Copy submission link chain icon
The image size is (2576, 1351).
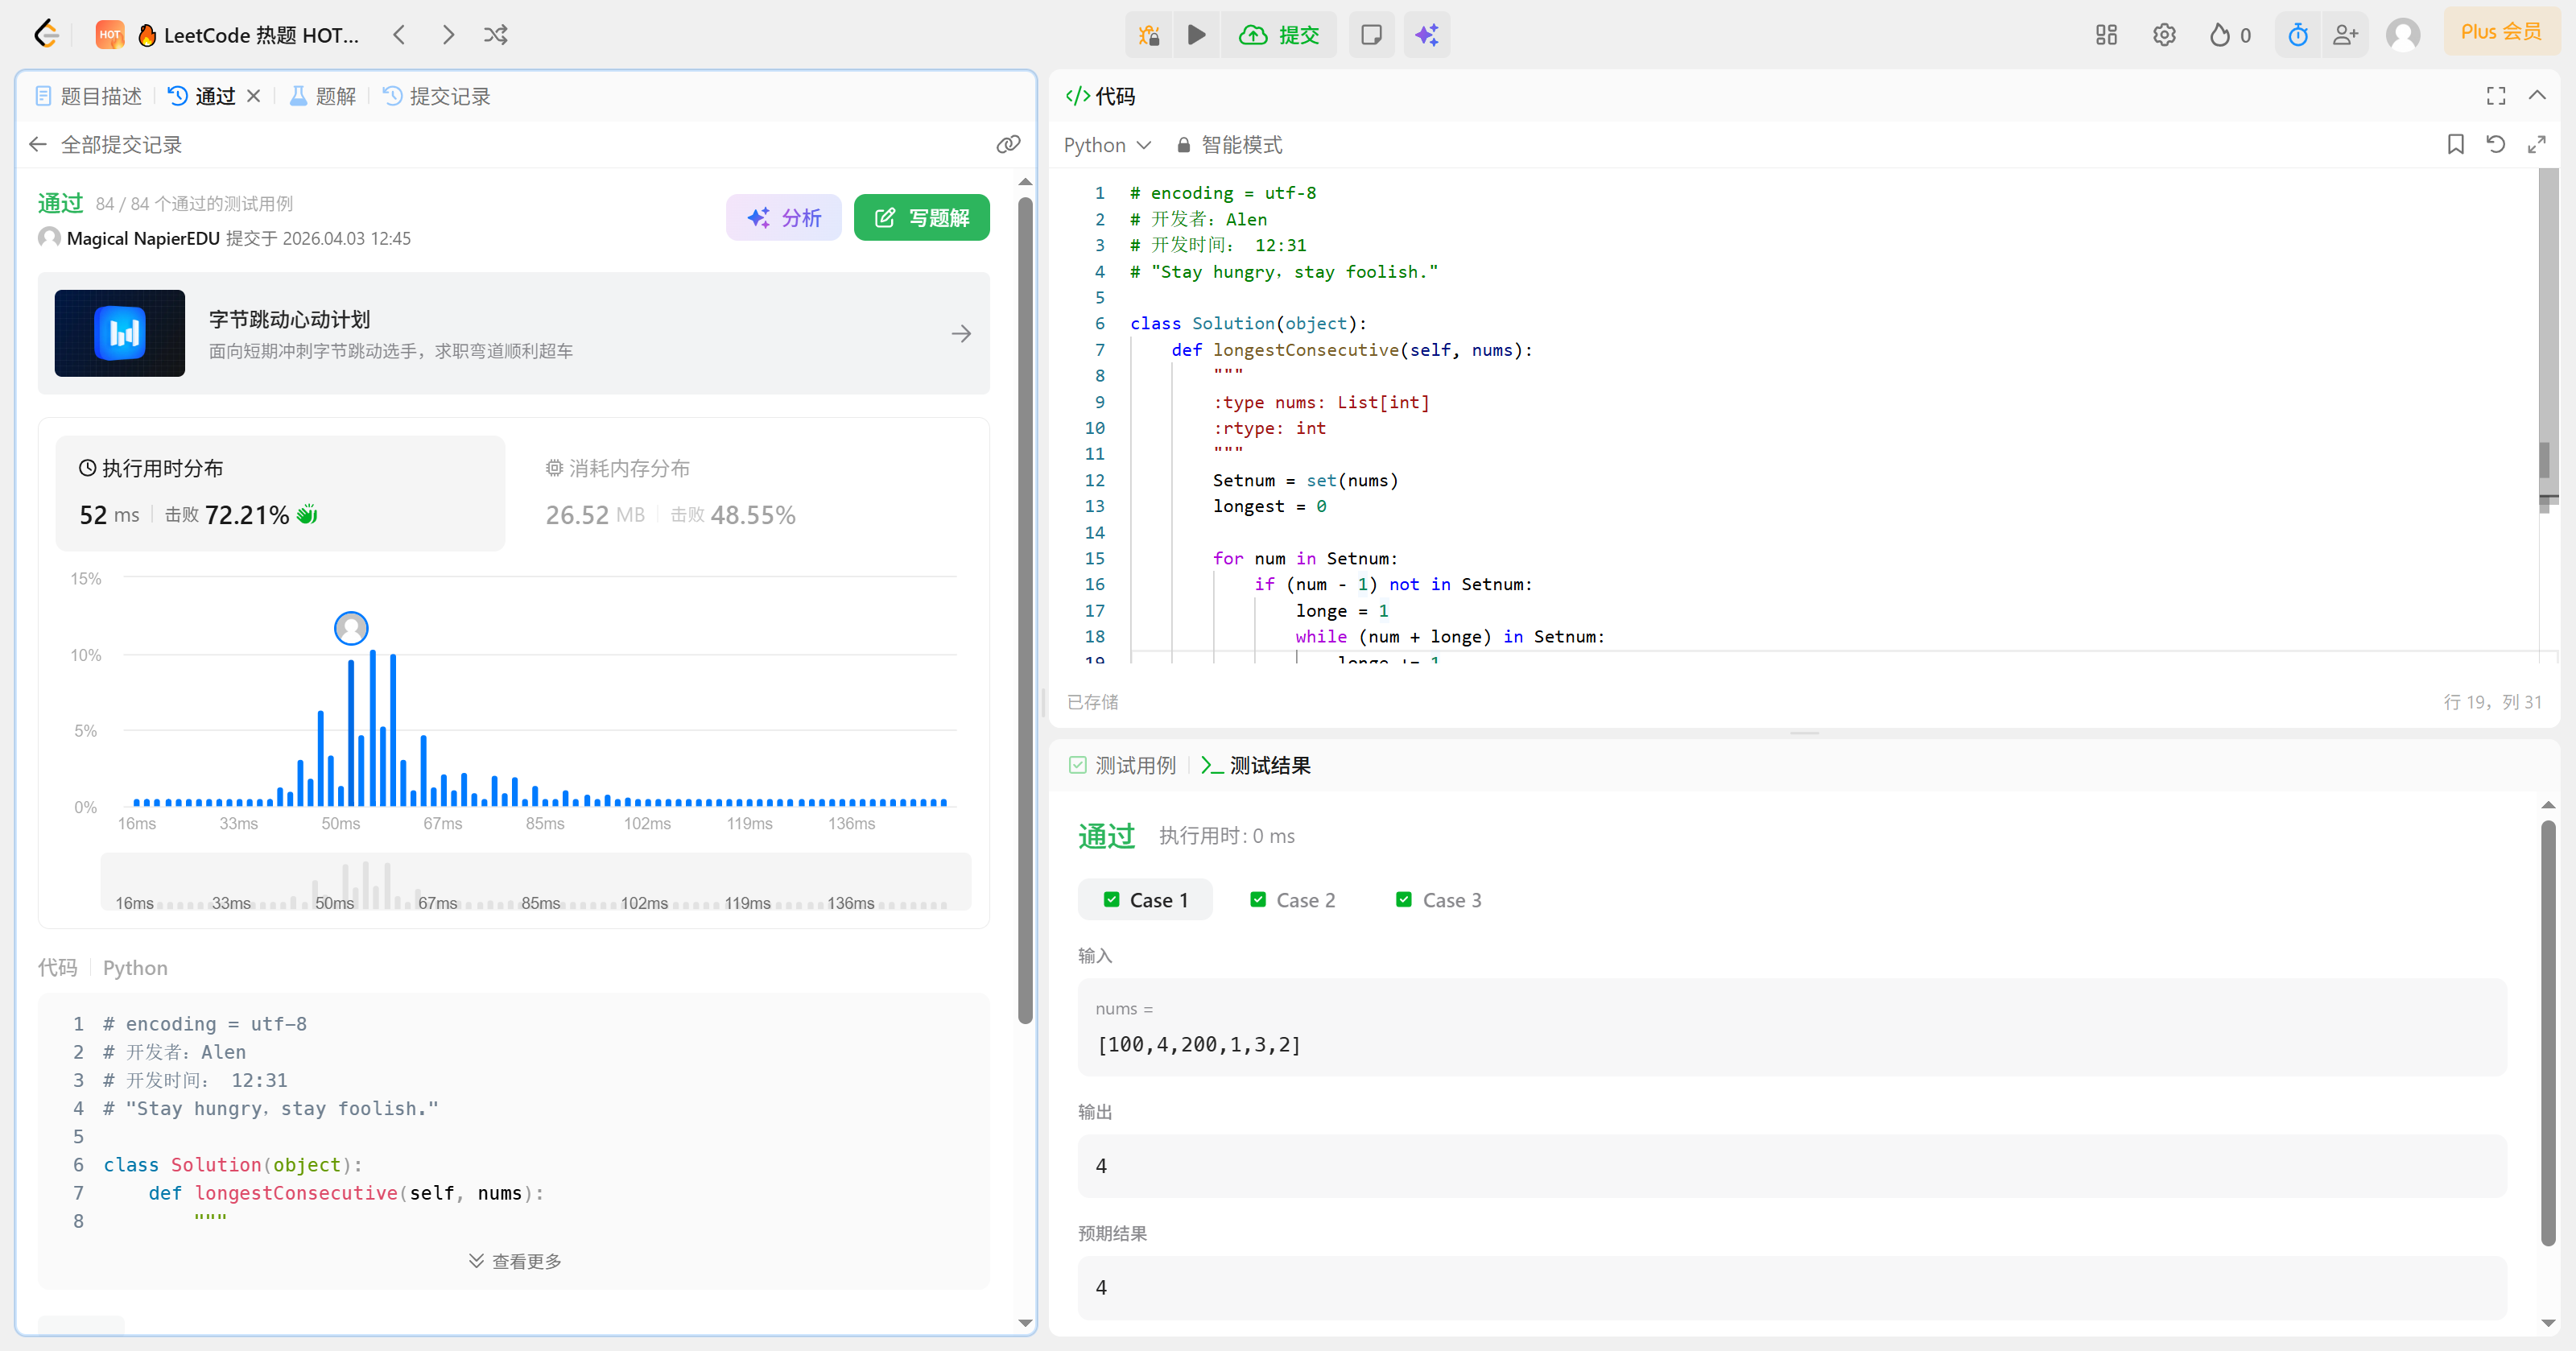pyautogui.click(x=1008, y=144)
